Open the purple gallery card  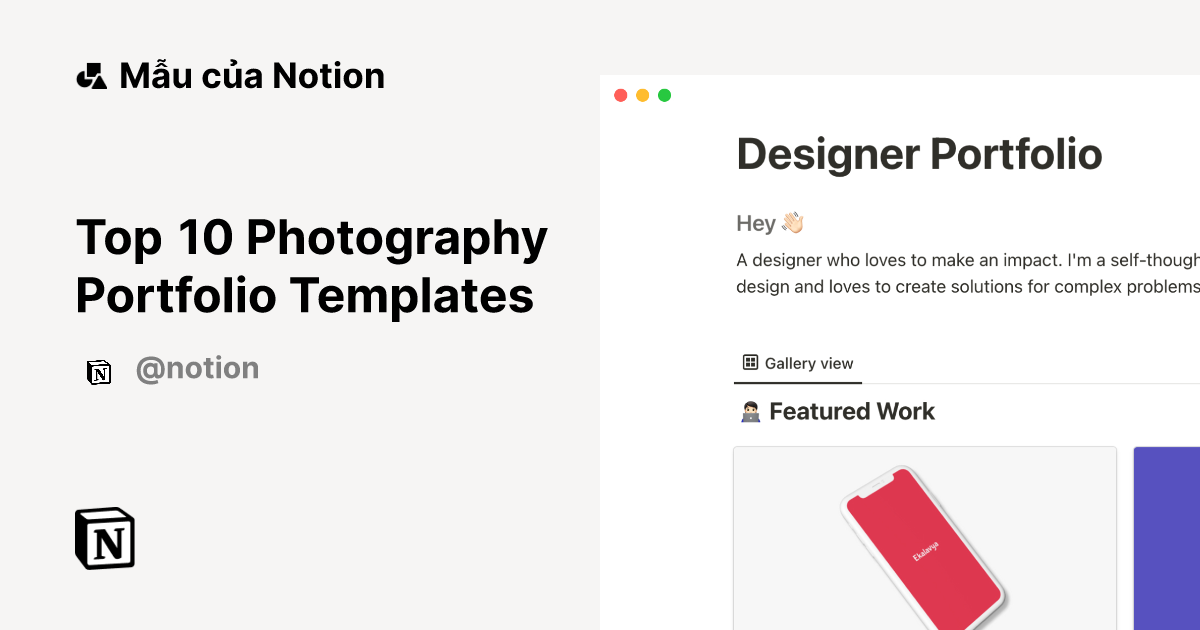point(1166,538)
